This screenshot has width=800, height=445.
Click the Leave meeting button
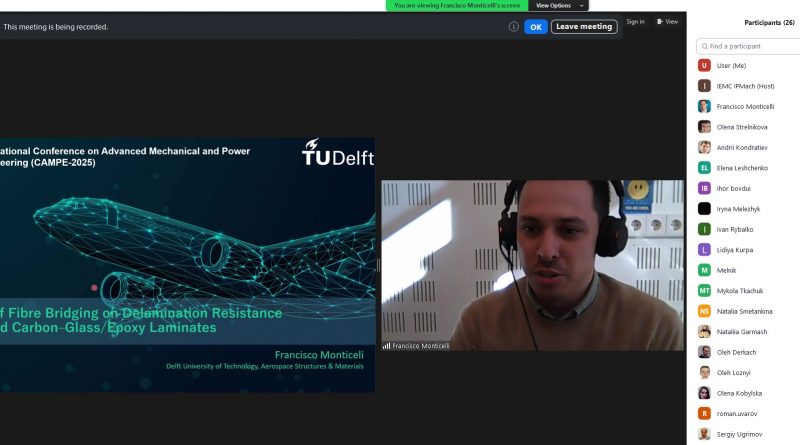(x=584, y=27)
